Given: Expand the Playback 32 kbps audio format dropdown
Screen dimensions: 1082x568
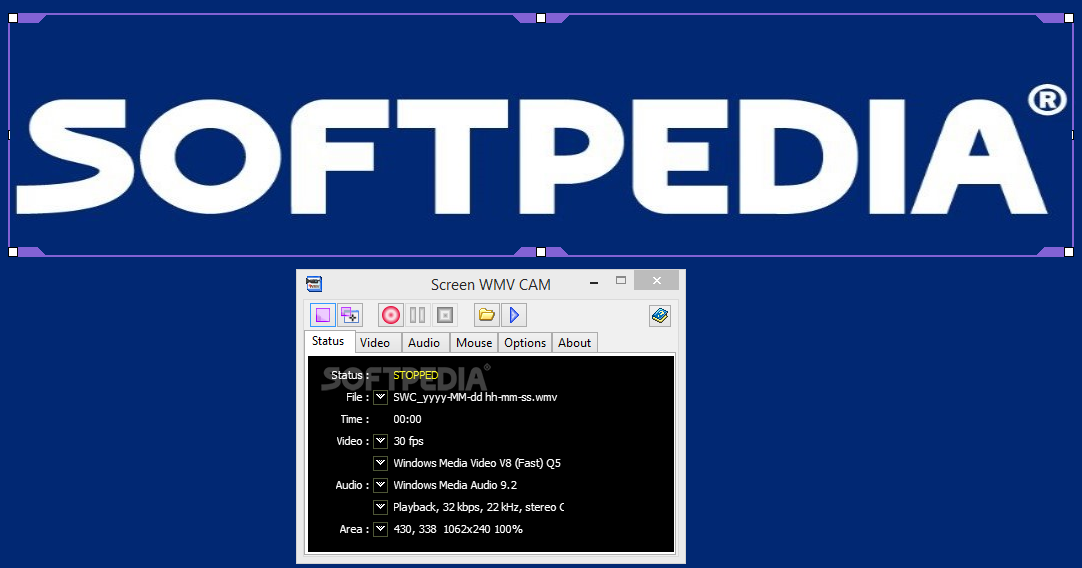Looking at the screenshot, I should point(380,507).
